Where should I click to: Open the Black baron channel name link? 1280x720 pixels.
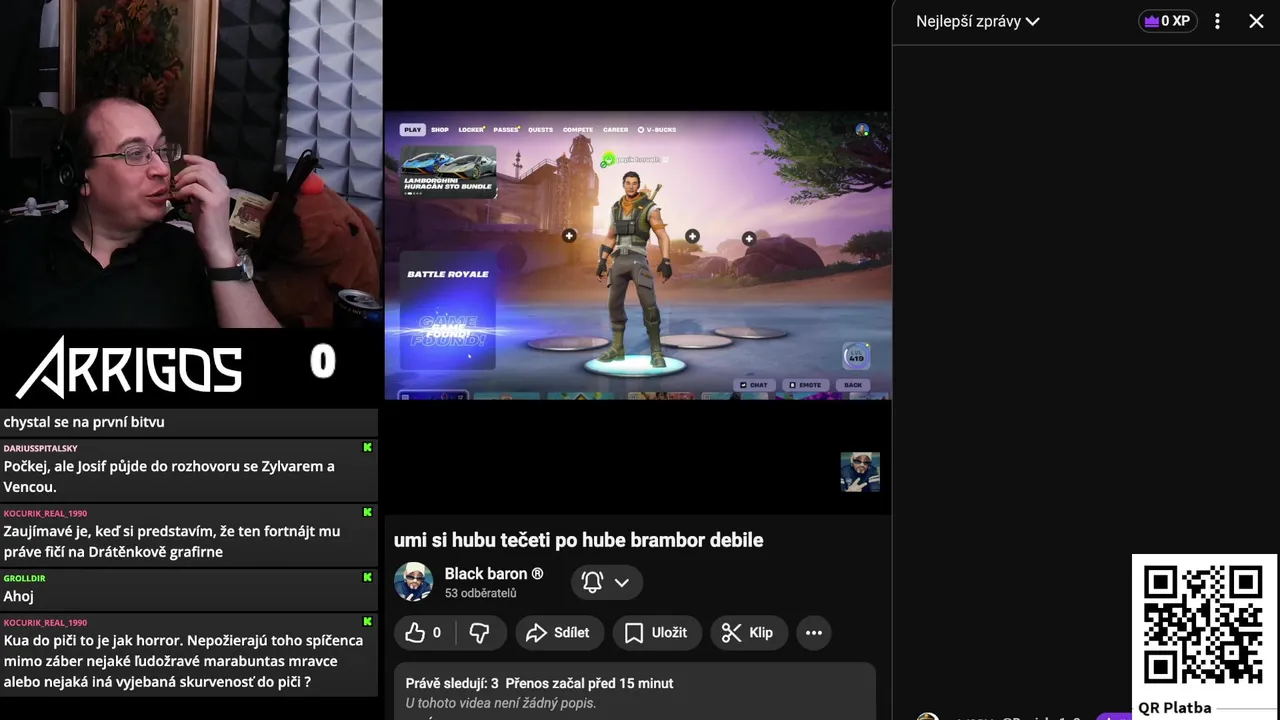(x=494, y=574)
